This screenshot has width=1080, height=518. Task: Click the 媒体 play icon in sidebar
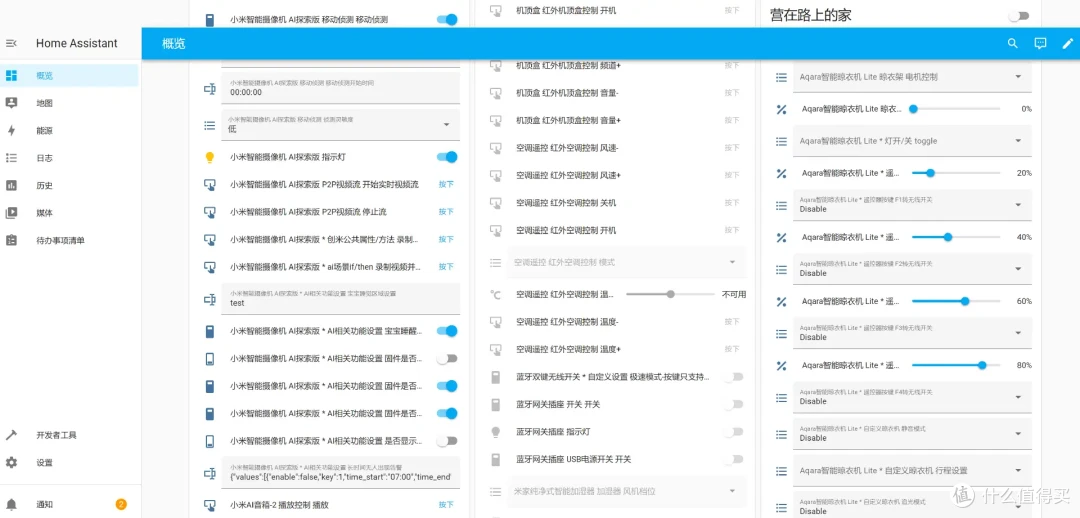pyautogui.click(x=11, y=213)
